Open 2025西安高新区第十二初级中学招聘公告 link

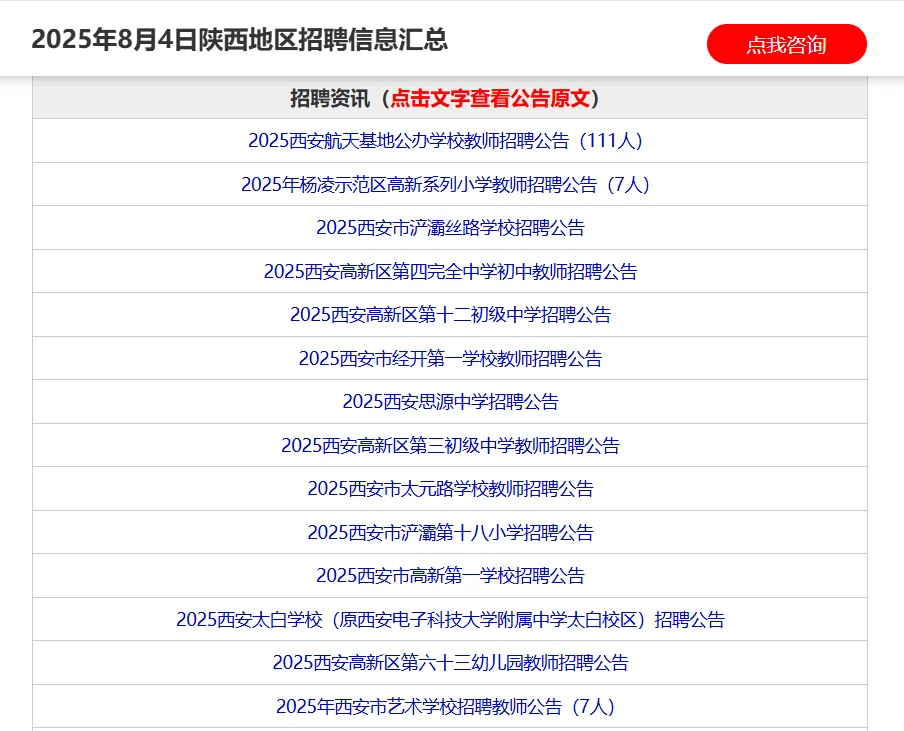point(450,315)
